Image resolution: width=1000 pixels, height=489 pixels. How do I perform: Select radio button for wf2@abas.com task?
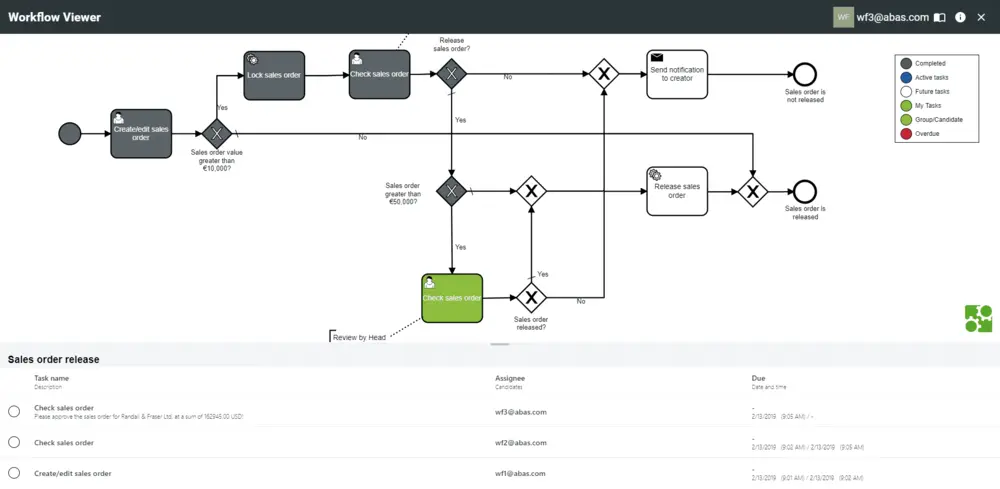(14, 442)
